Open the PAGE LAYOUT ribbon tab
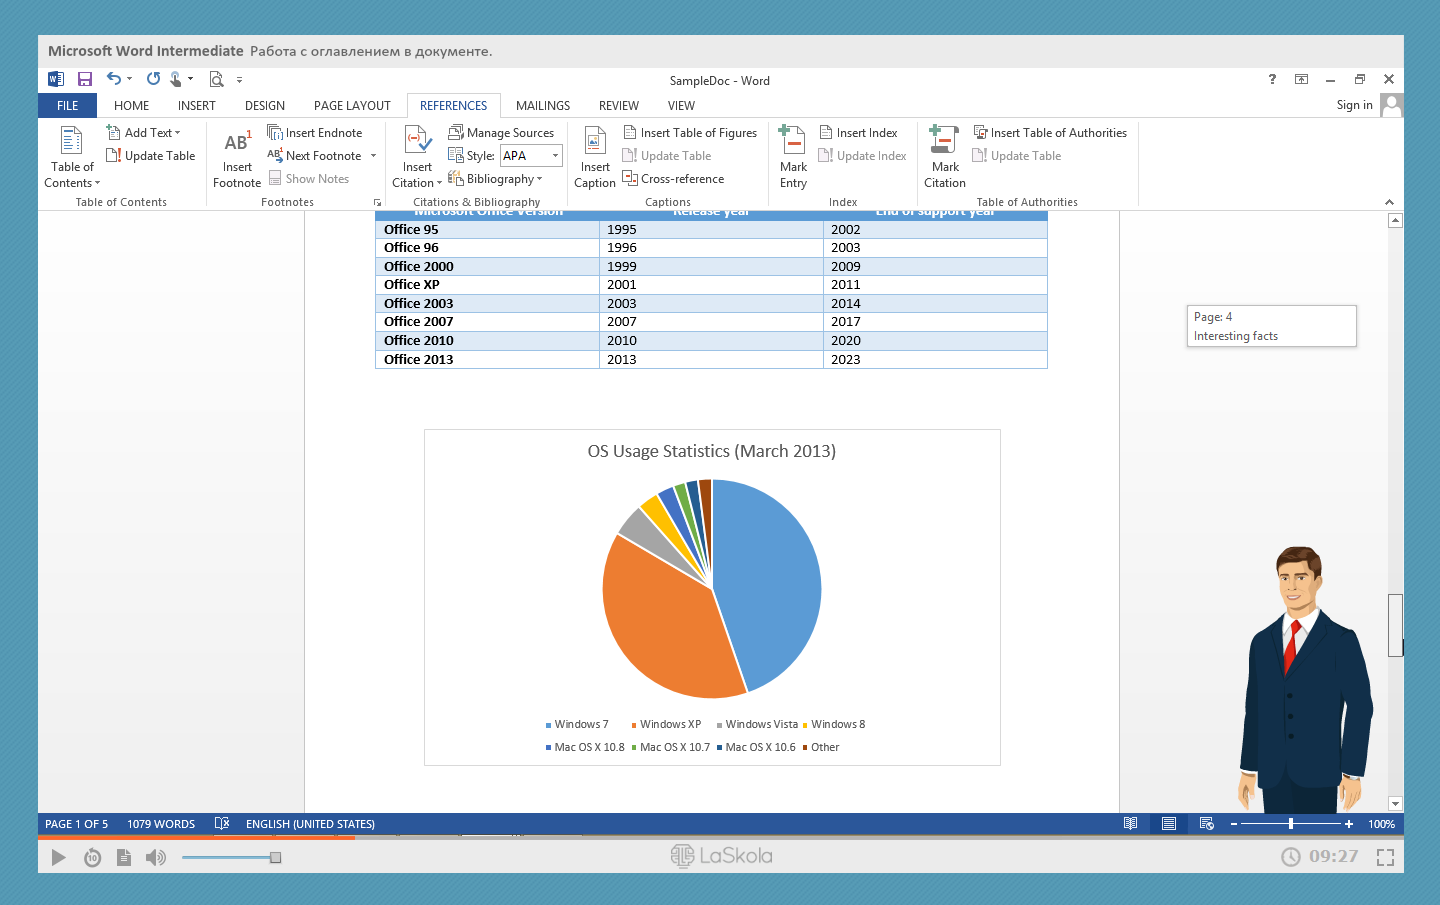 [x=352, y=106]
